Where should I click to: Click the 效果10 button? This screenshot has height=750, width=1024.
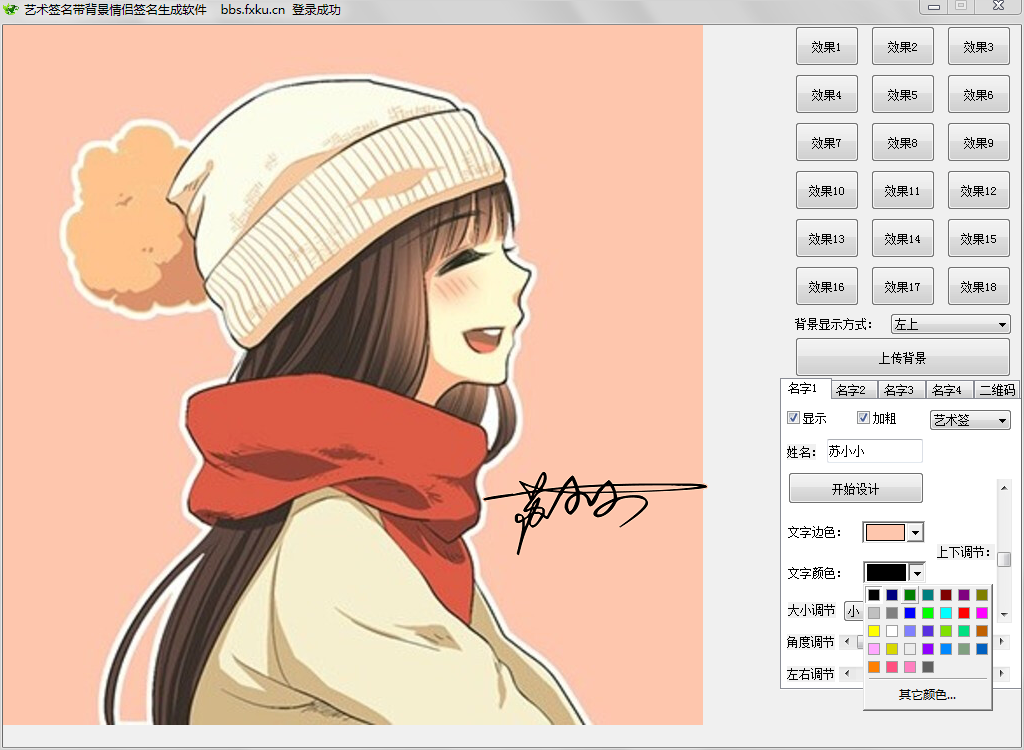point(827,190)
